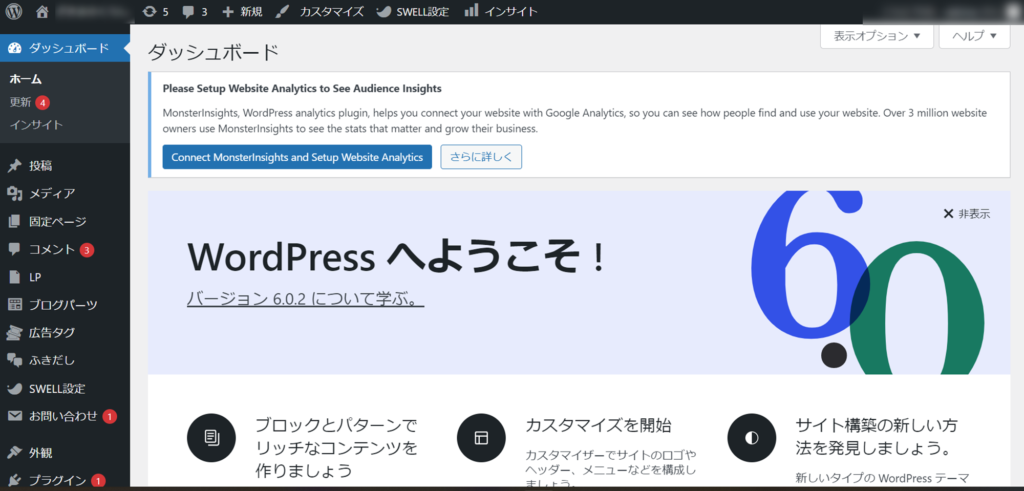This screenshot has height=491, width=1024.
Task: Open お問い合わせ menu in sidebar
Action: 65,416
